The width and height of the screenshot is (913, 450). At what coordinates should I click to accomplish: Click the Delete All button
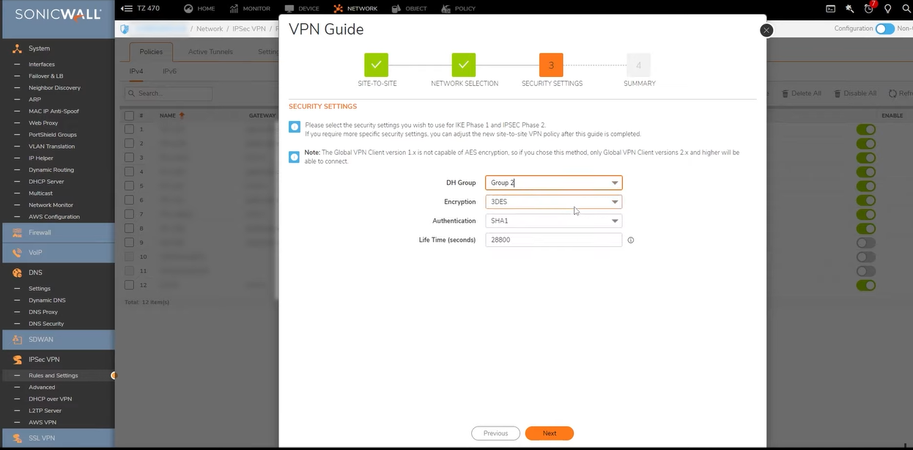(801, 93)
